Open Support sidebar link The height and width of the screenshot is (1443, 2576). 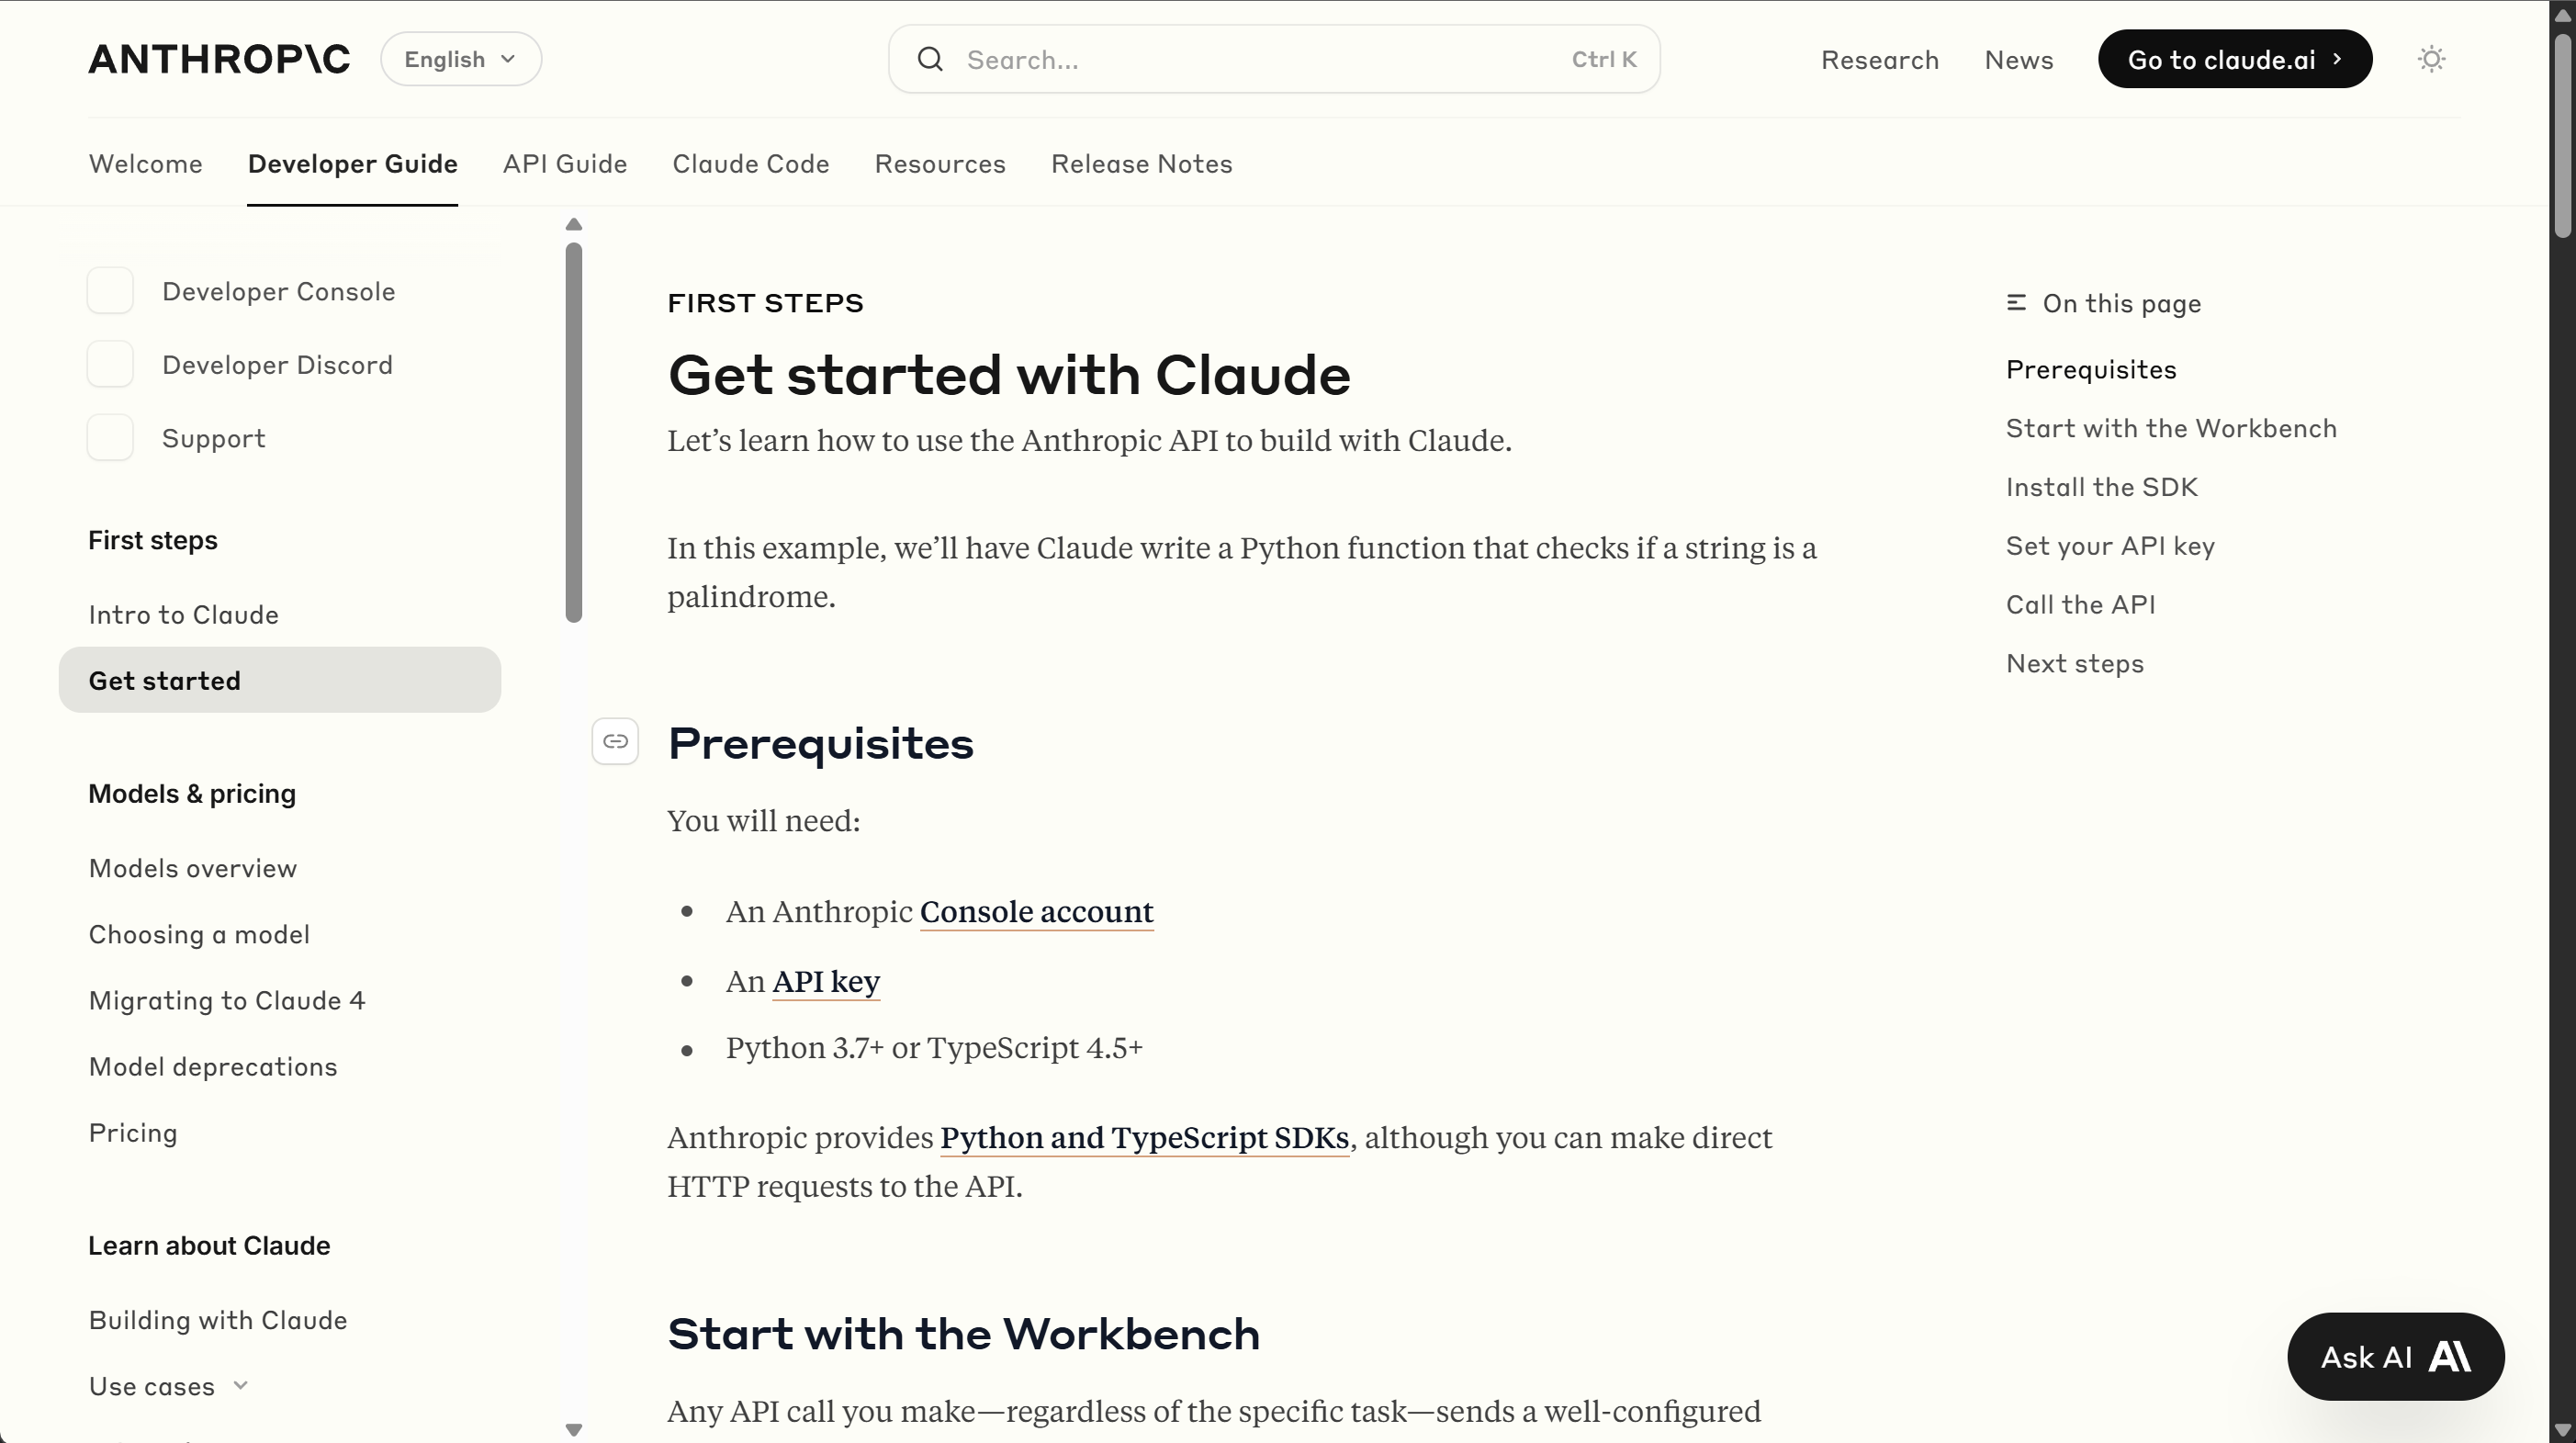click(214, 438)
